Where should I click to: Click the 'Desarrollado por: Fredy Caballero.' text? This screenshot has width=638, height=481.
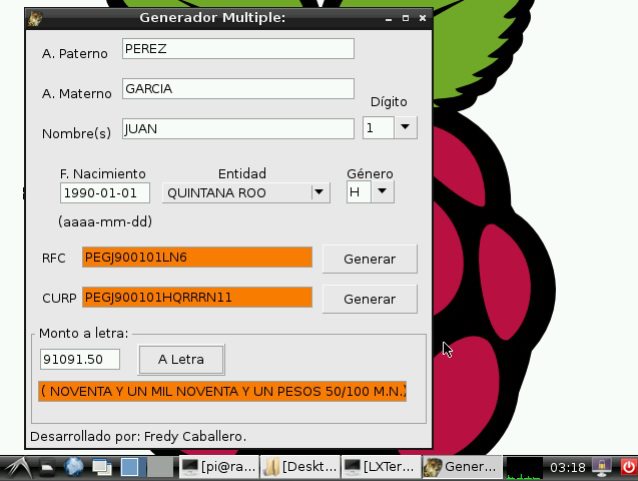pos(138,437)
